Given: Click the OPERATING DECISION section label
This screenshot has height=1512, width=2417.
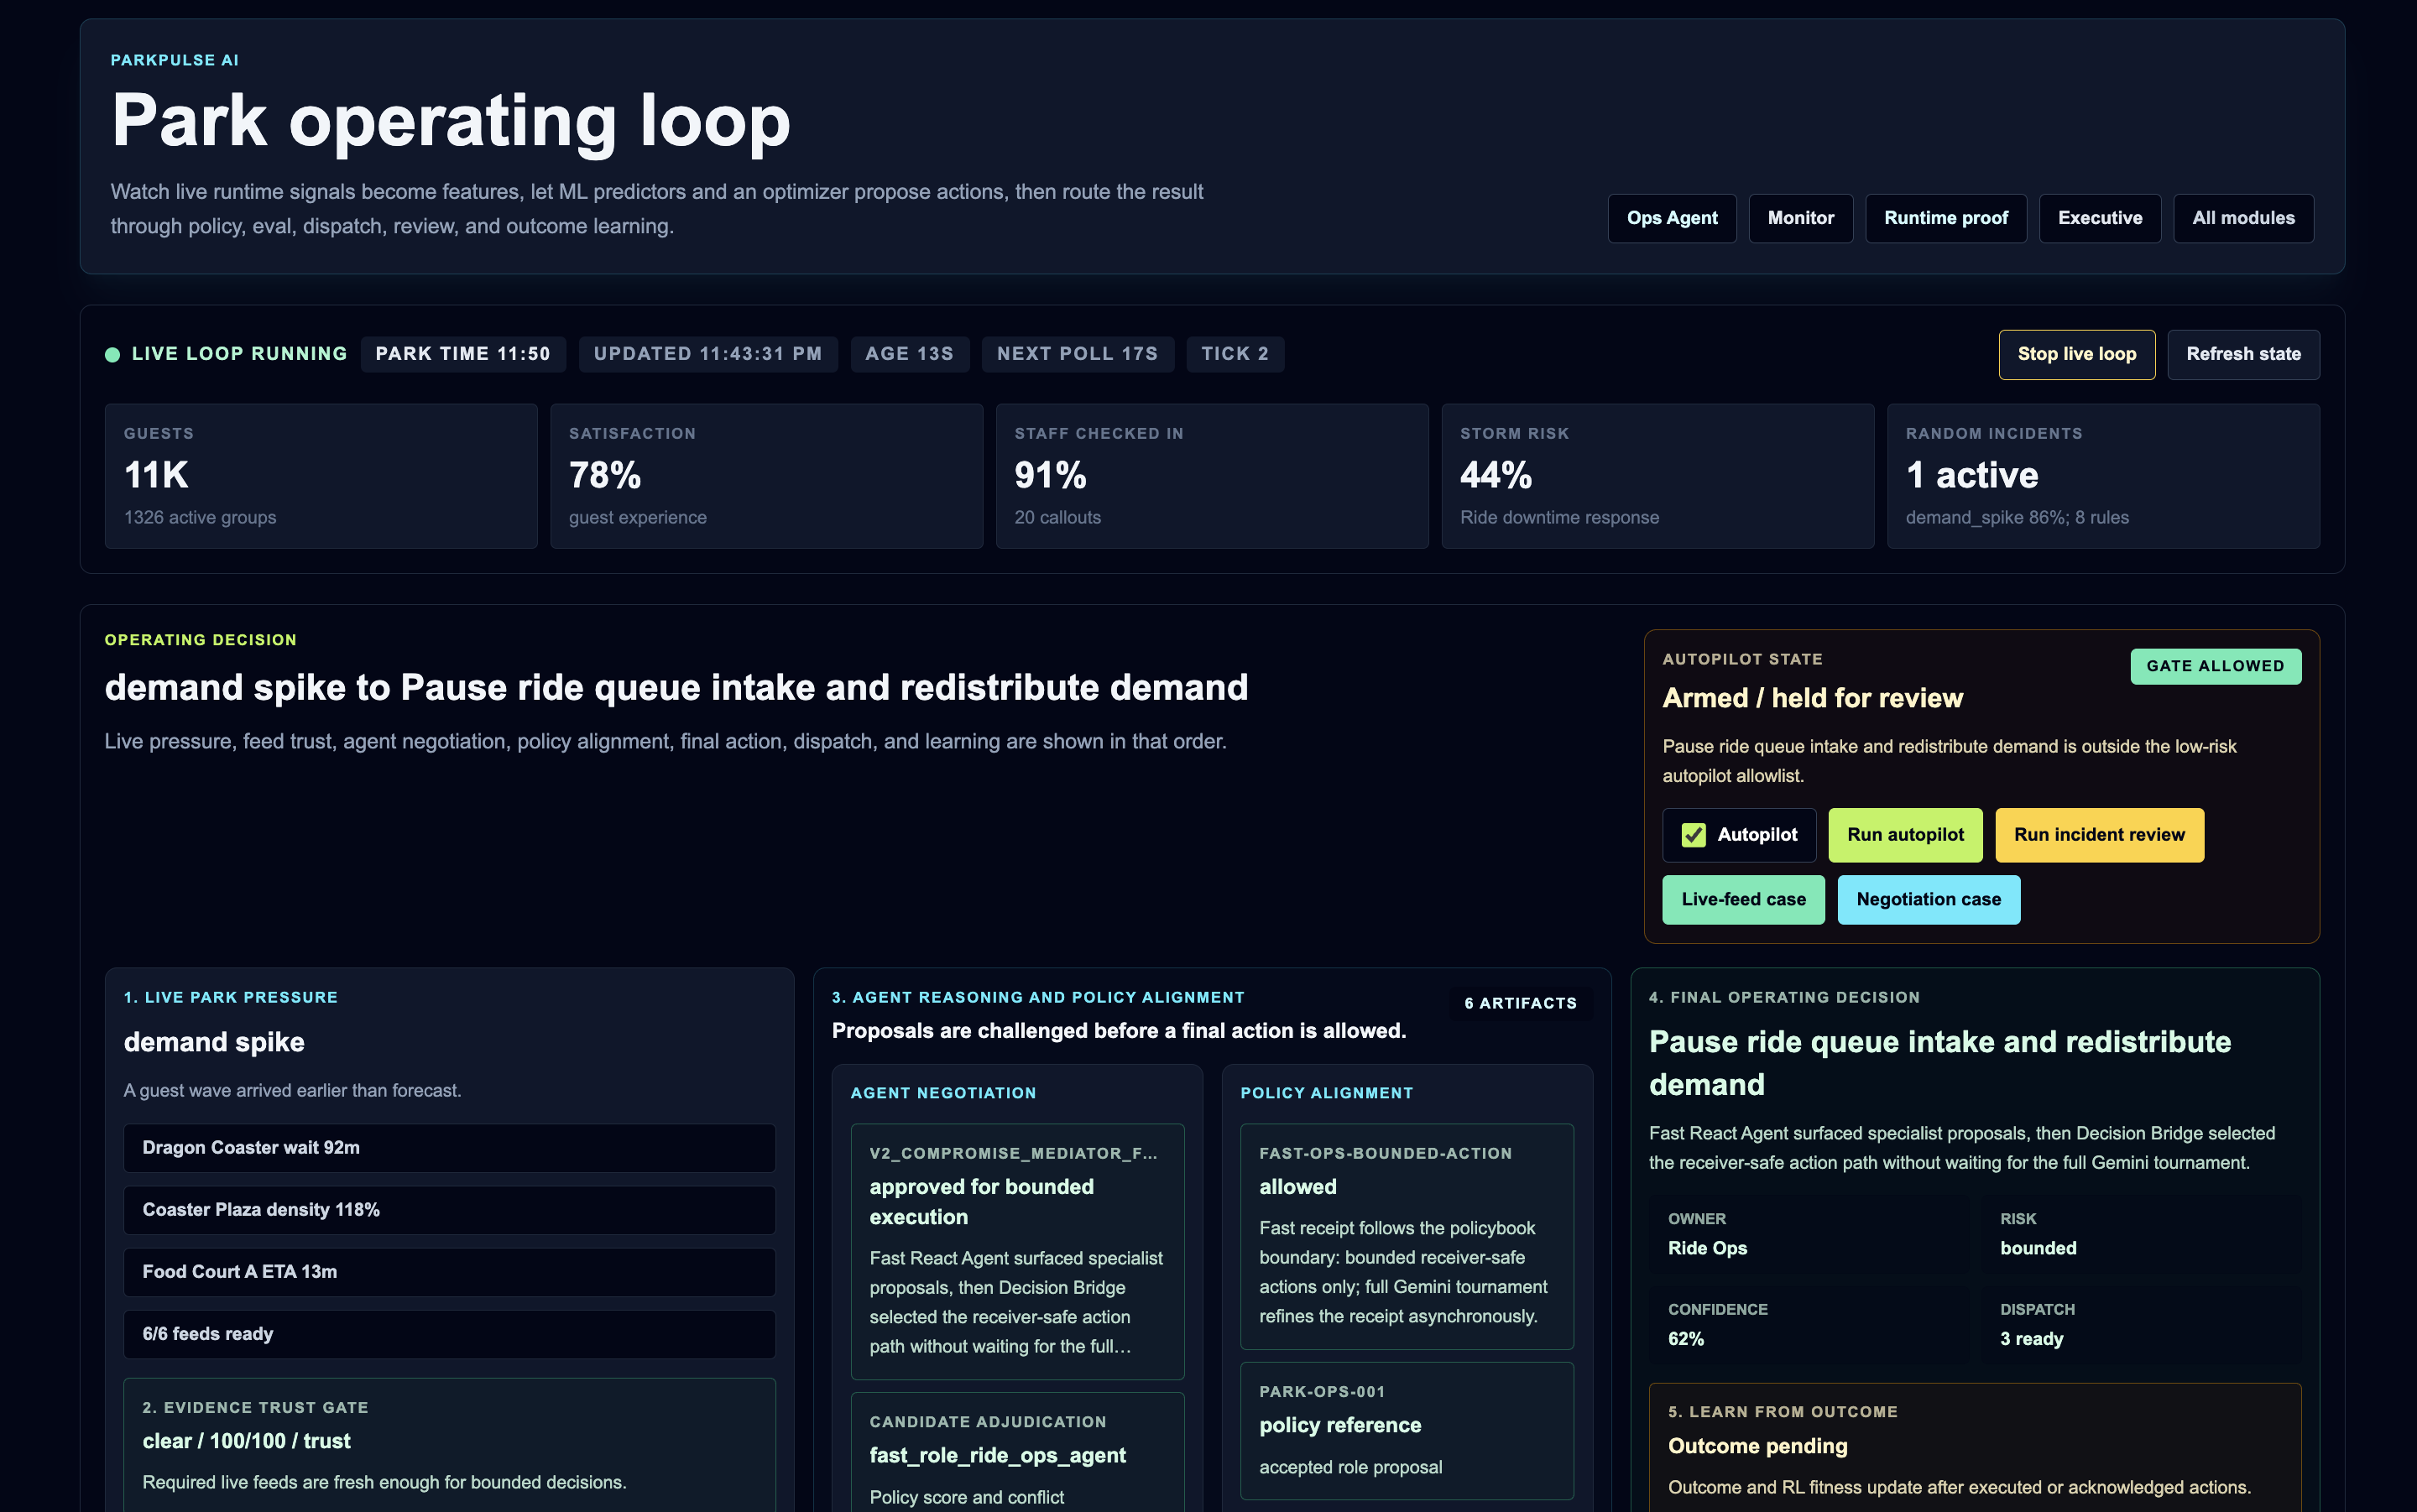Looking at the screenshot, I should coord(200,640).
